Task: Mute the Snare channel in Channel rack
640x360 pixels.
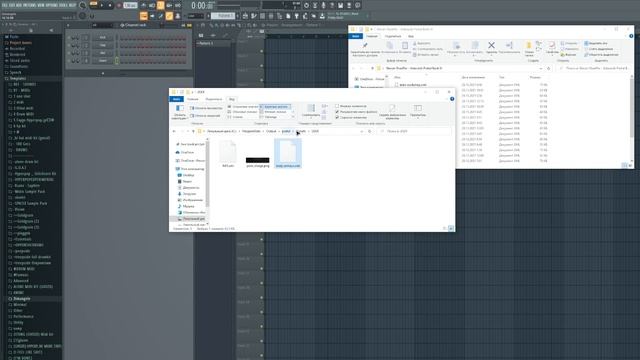Action: pyautogui.click(x=69, y=61)
